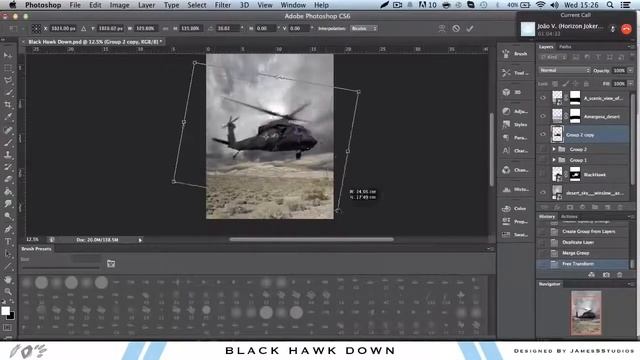640x360 pixels.
Task: Select the Eyedropper tool
Action: [7, 117]
